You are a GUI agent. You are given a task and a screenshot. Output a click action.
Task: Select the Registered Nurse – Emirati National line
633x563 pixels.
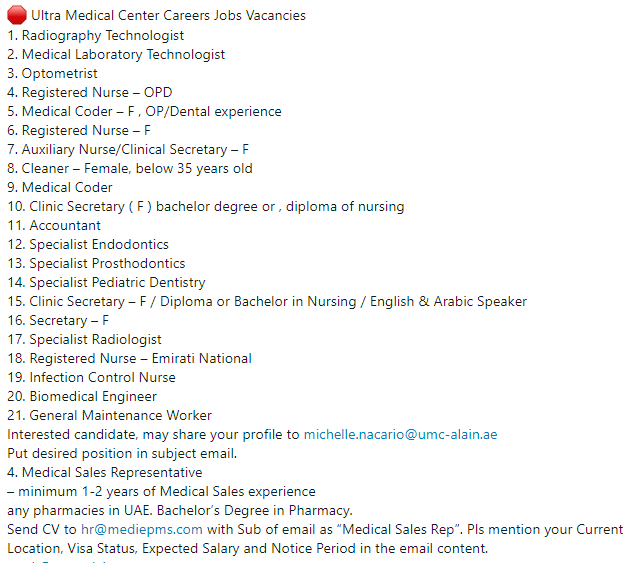129,358
